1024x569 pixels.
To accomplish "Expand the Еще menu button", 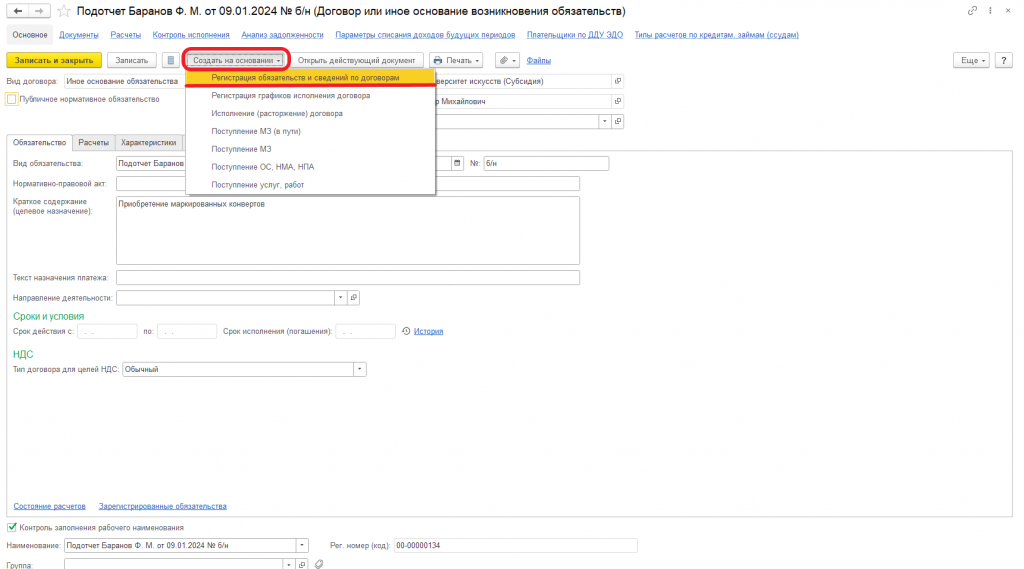I will 971,60.
